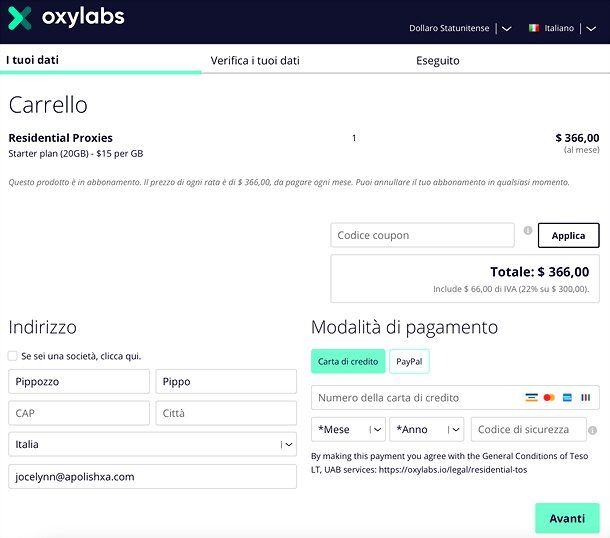Expand the Anno expiry year dropdown
This screenshot has height=538, width=610.
coord(426,429)
